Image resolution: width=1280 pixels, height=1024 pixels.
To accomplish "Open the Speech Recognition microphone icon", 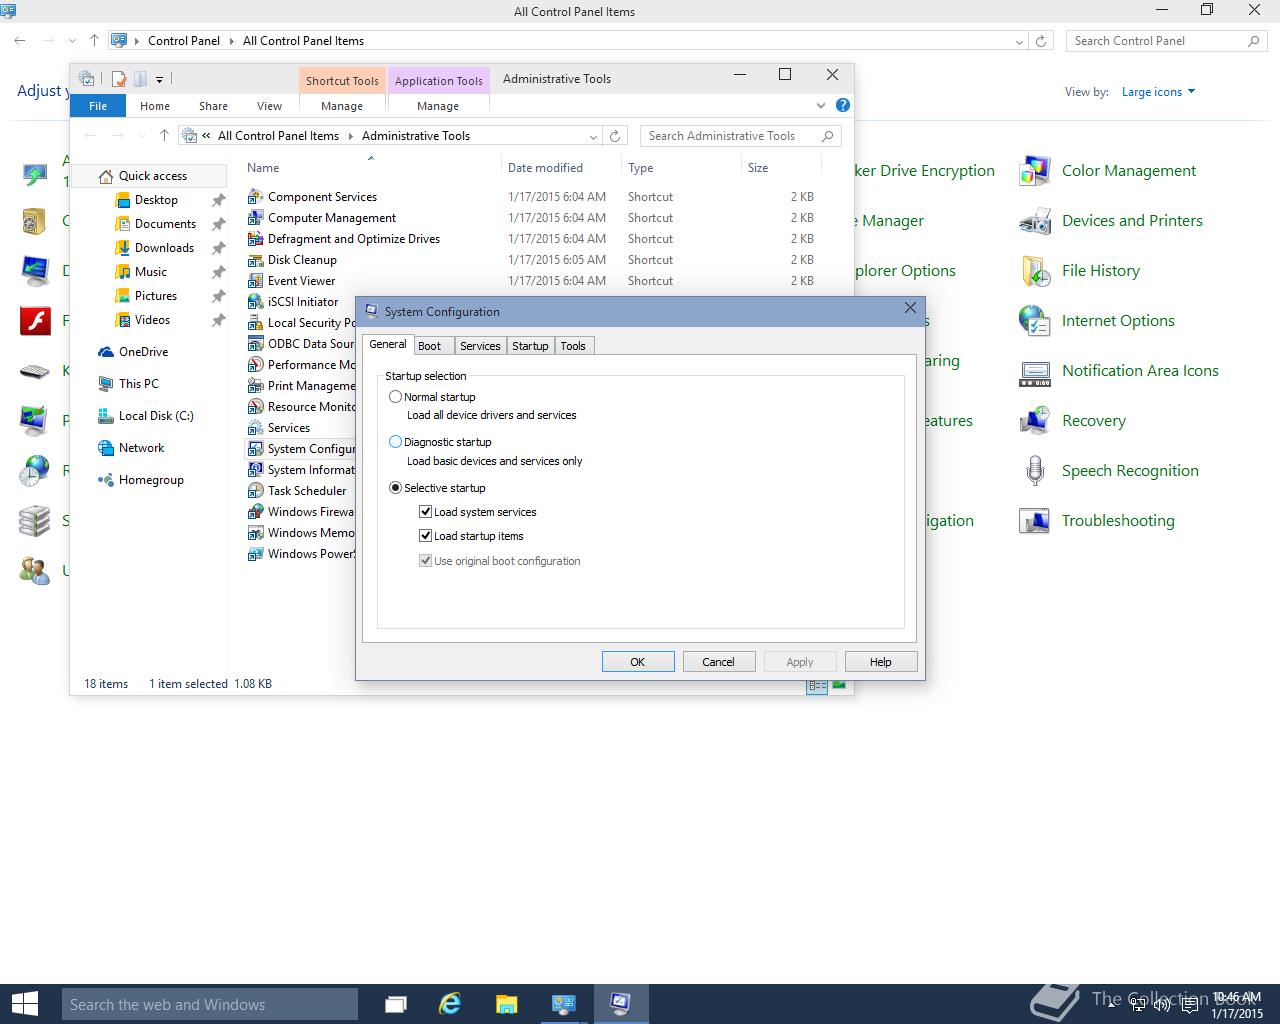I will (1034, 471).
